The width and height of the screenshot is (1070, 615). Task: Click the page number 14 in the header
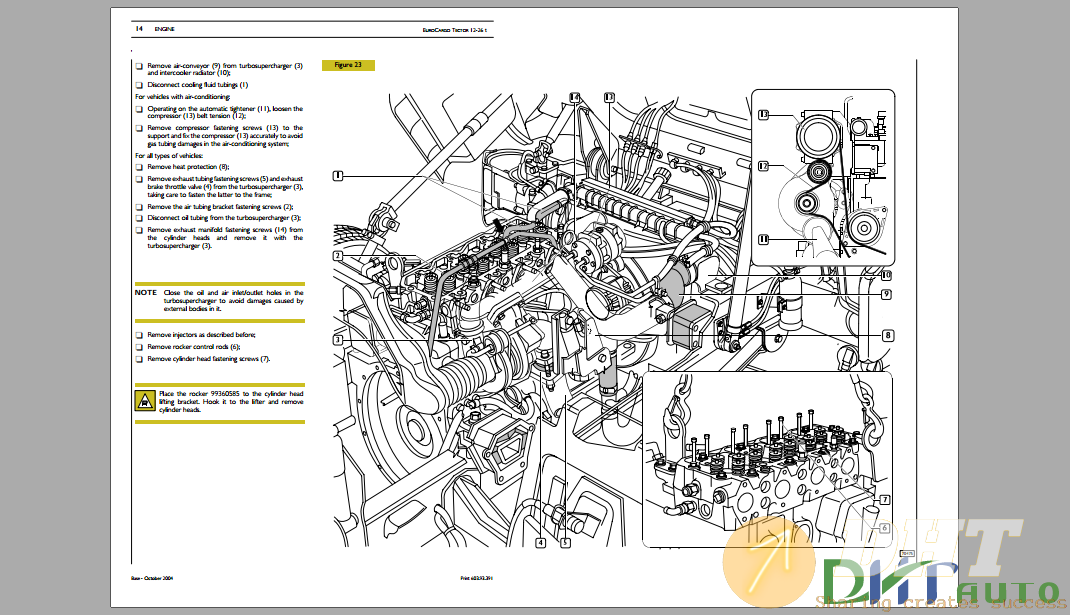pos(139,29)
